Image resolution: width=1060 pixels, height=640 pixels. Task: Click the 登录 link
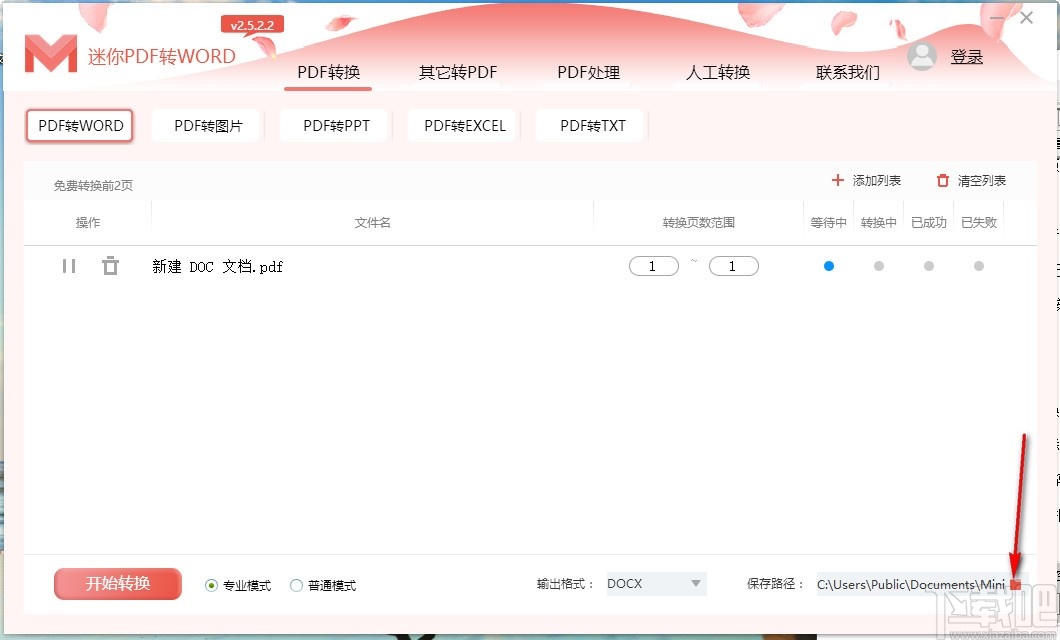tap(968, 57)
